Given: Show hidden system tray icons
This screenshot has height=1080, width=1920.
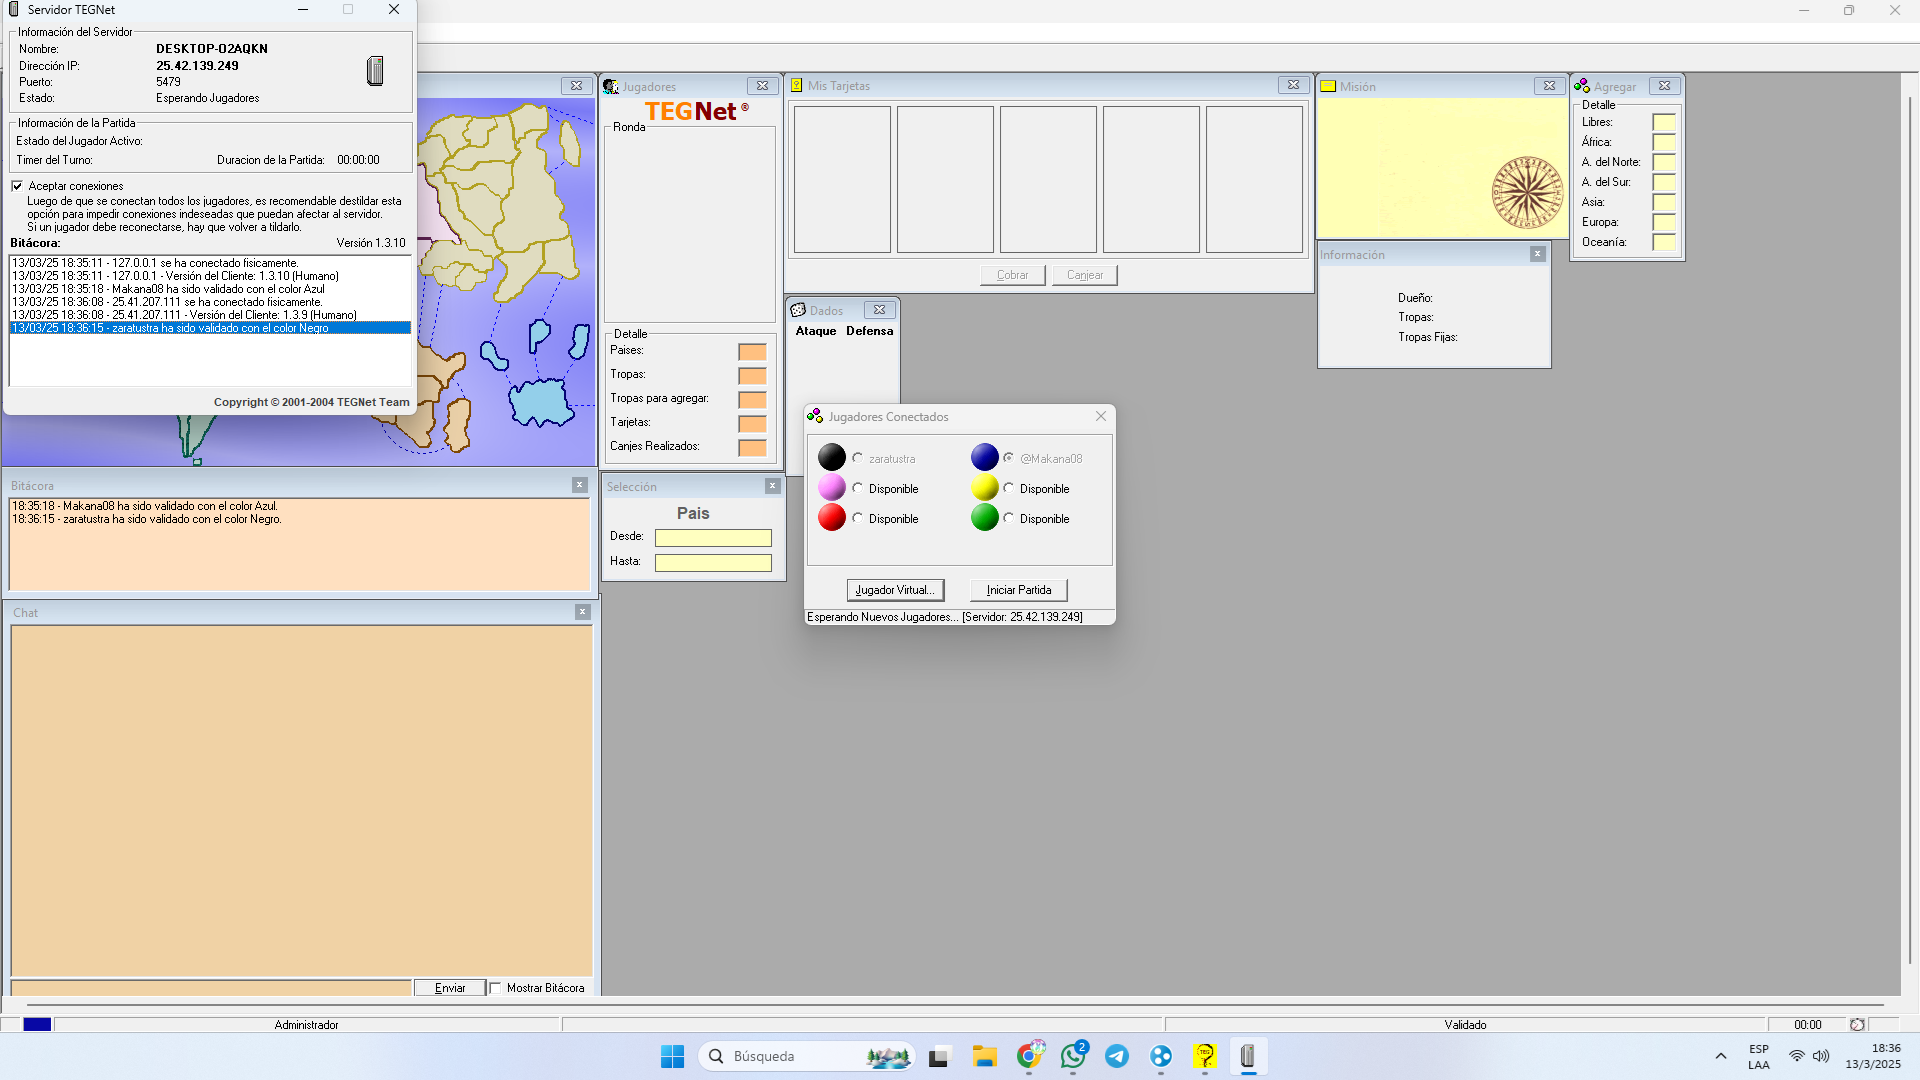Looking at the screenshot, I should (1721, 1056).
